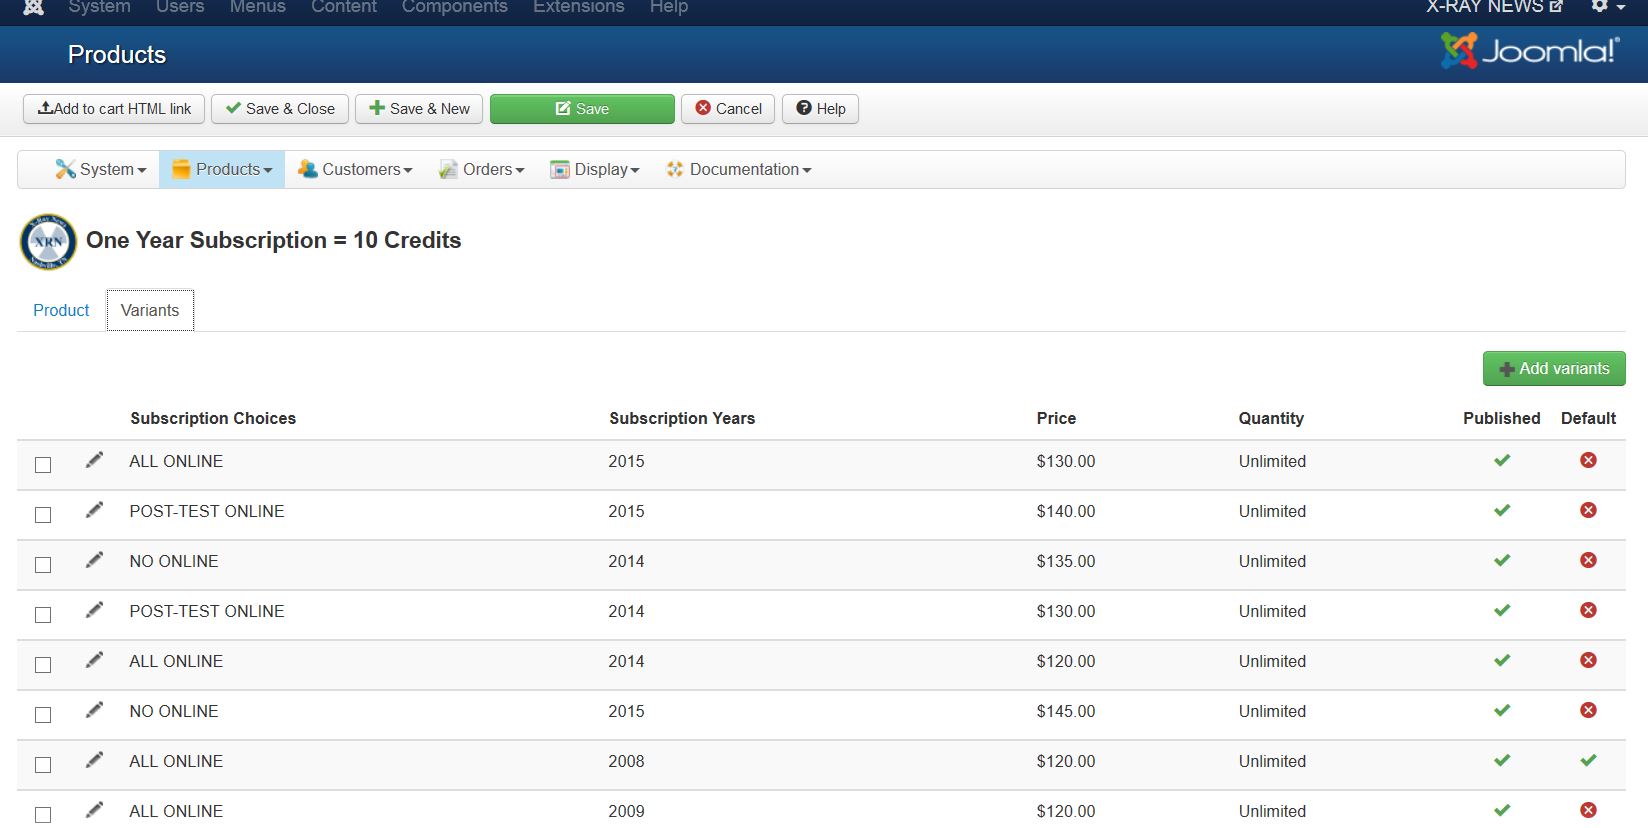This screenshot has width=1648, height=828.
Task: Expand the Documentation dropdown
Action: [x=738, y=170]
